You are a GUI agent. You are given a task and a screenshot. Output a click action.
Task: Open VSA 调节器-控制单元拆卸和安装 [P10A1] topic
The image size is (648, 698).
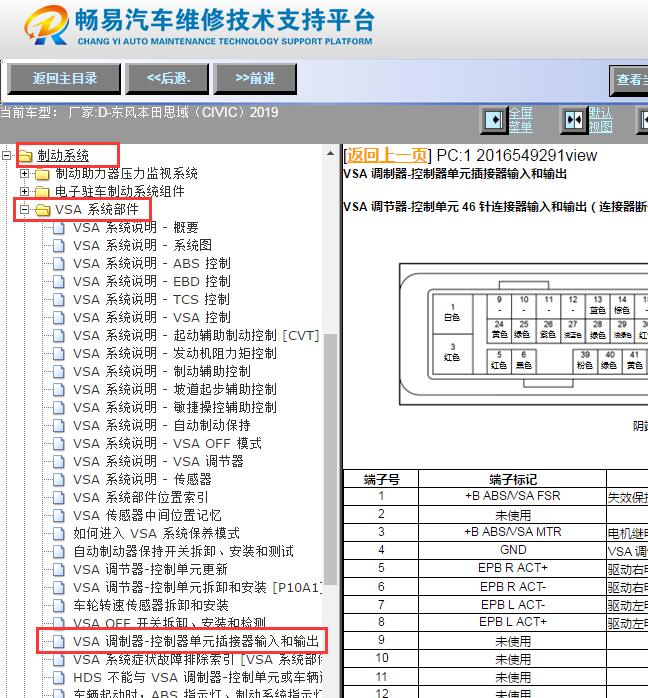point(197,588)
